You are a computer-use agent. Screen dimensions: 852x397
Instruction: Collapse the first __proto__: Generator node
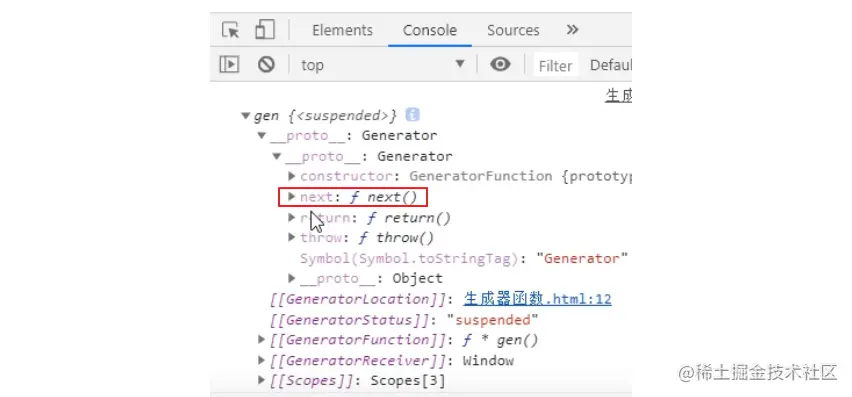point(262,135)
